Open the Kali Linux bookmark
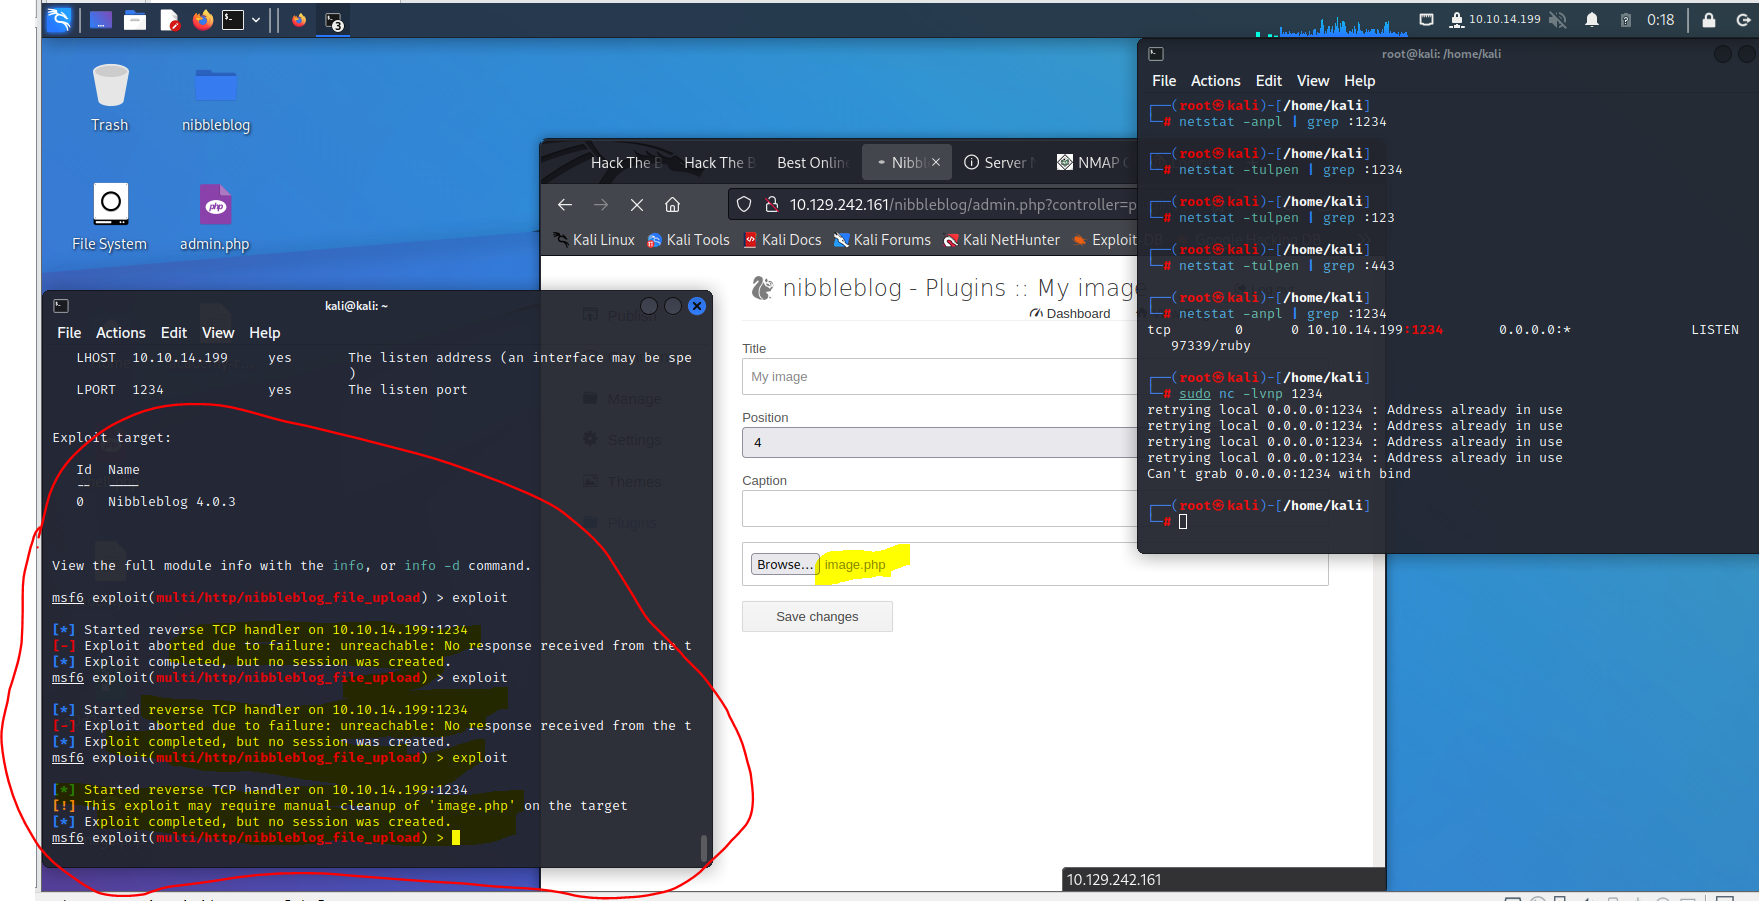This screenshot has width=1759, height=901. (x=595, y=240)
